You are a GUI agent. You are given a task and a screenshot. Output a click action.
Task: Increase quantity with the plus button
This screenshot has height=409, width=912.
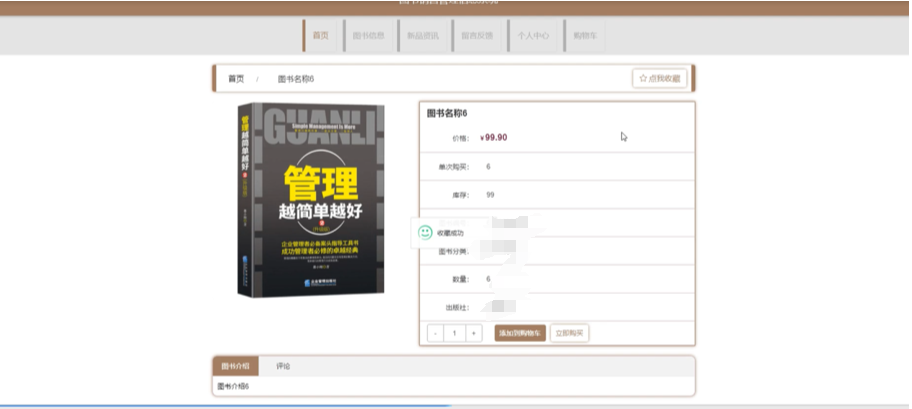(x=473, y=333)
